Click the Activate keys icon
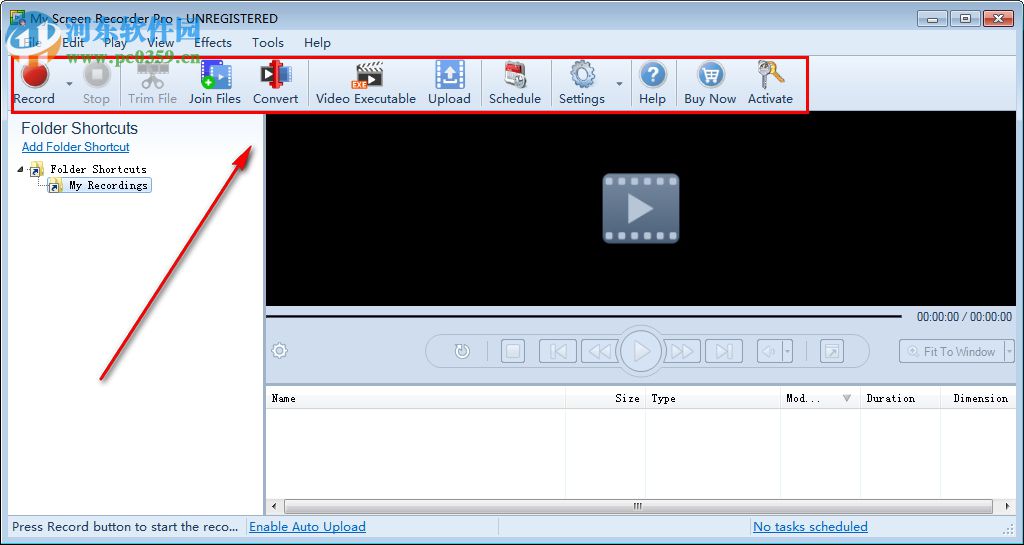 tap(770, 84)
